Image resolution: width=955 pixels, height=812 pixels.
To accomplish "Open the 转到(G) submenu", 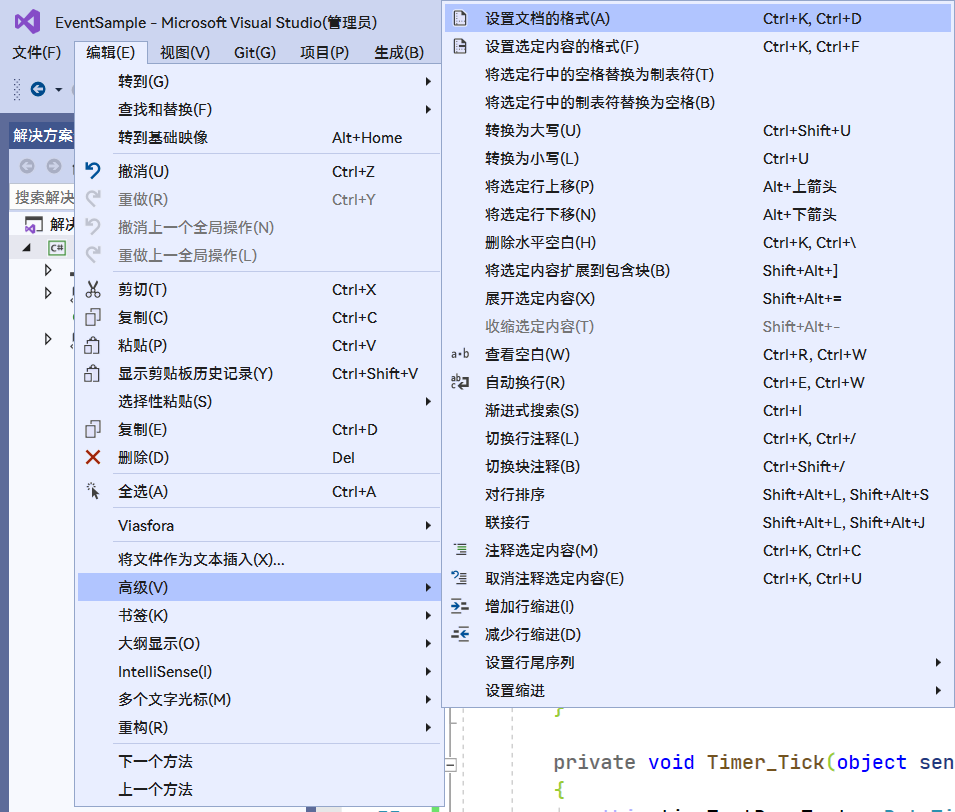I will [259, 81].
